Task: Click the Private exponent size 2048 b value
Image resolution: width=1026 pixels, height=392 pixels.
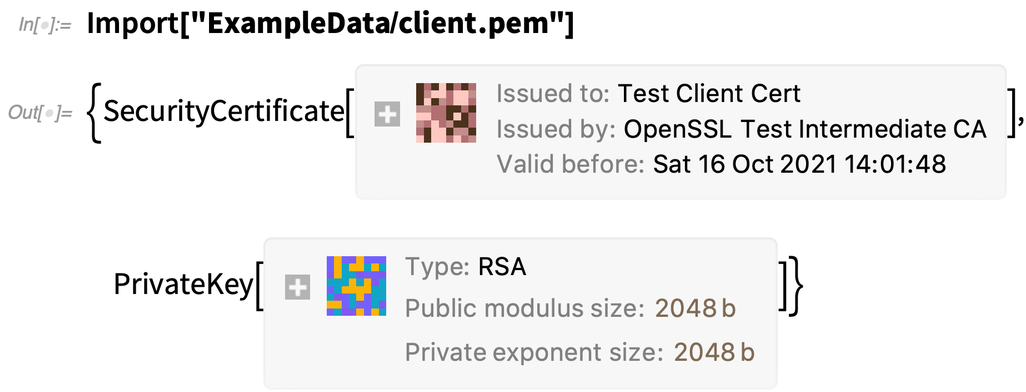Action: click(715, 353)
